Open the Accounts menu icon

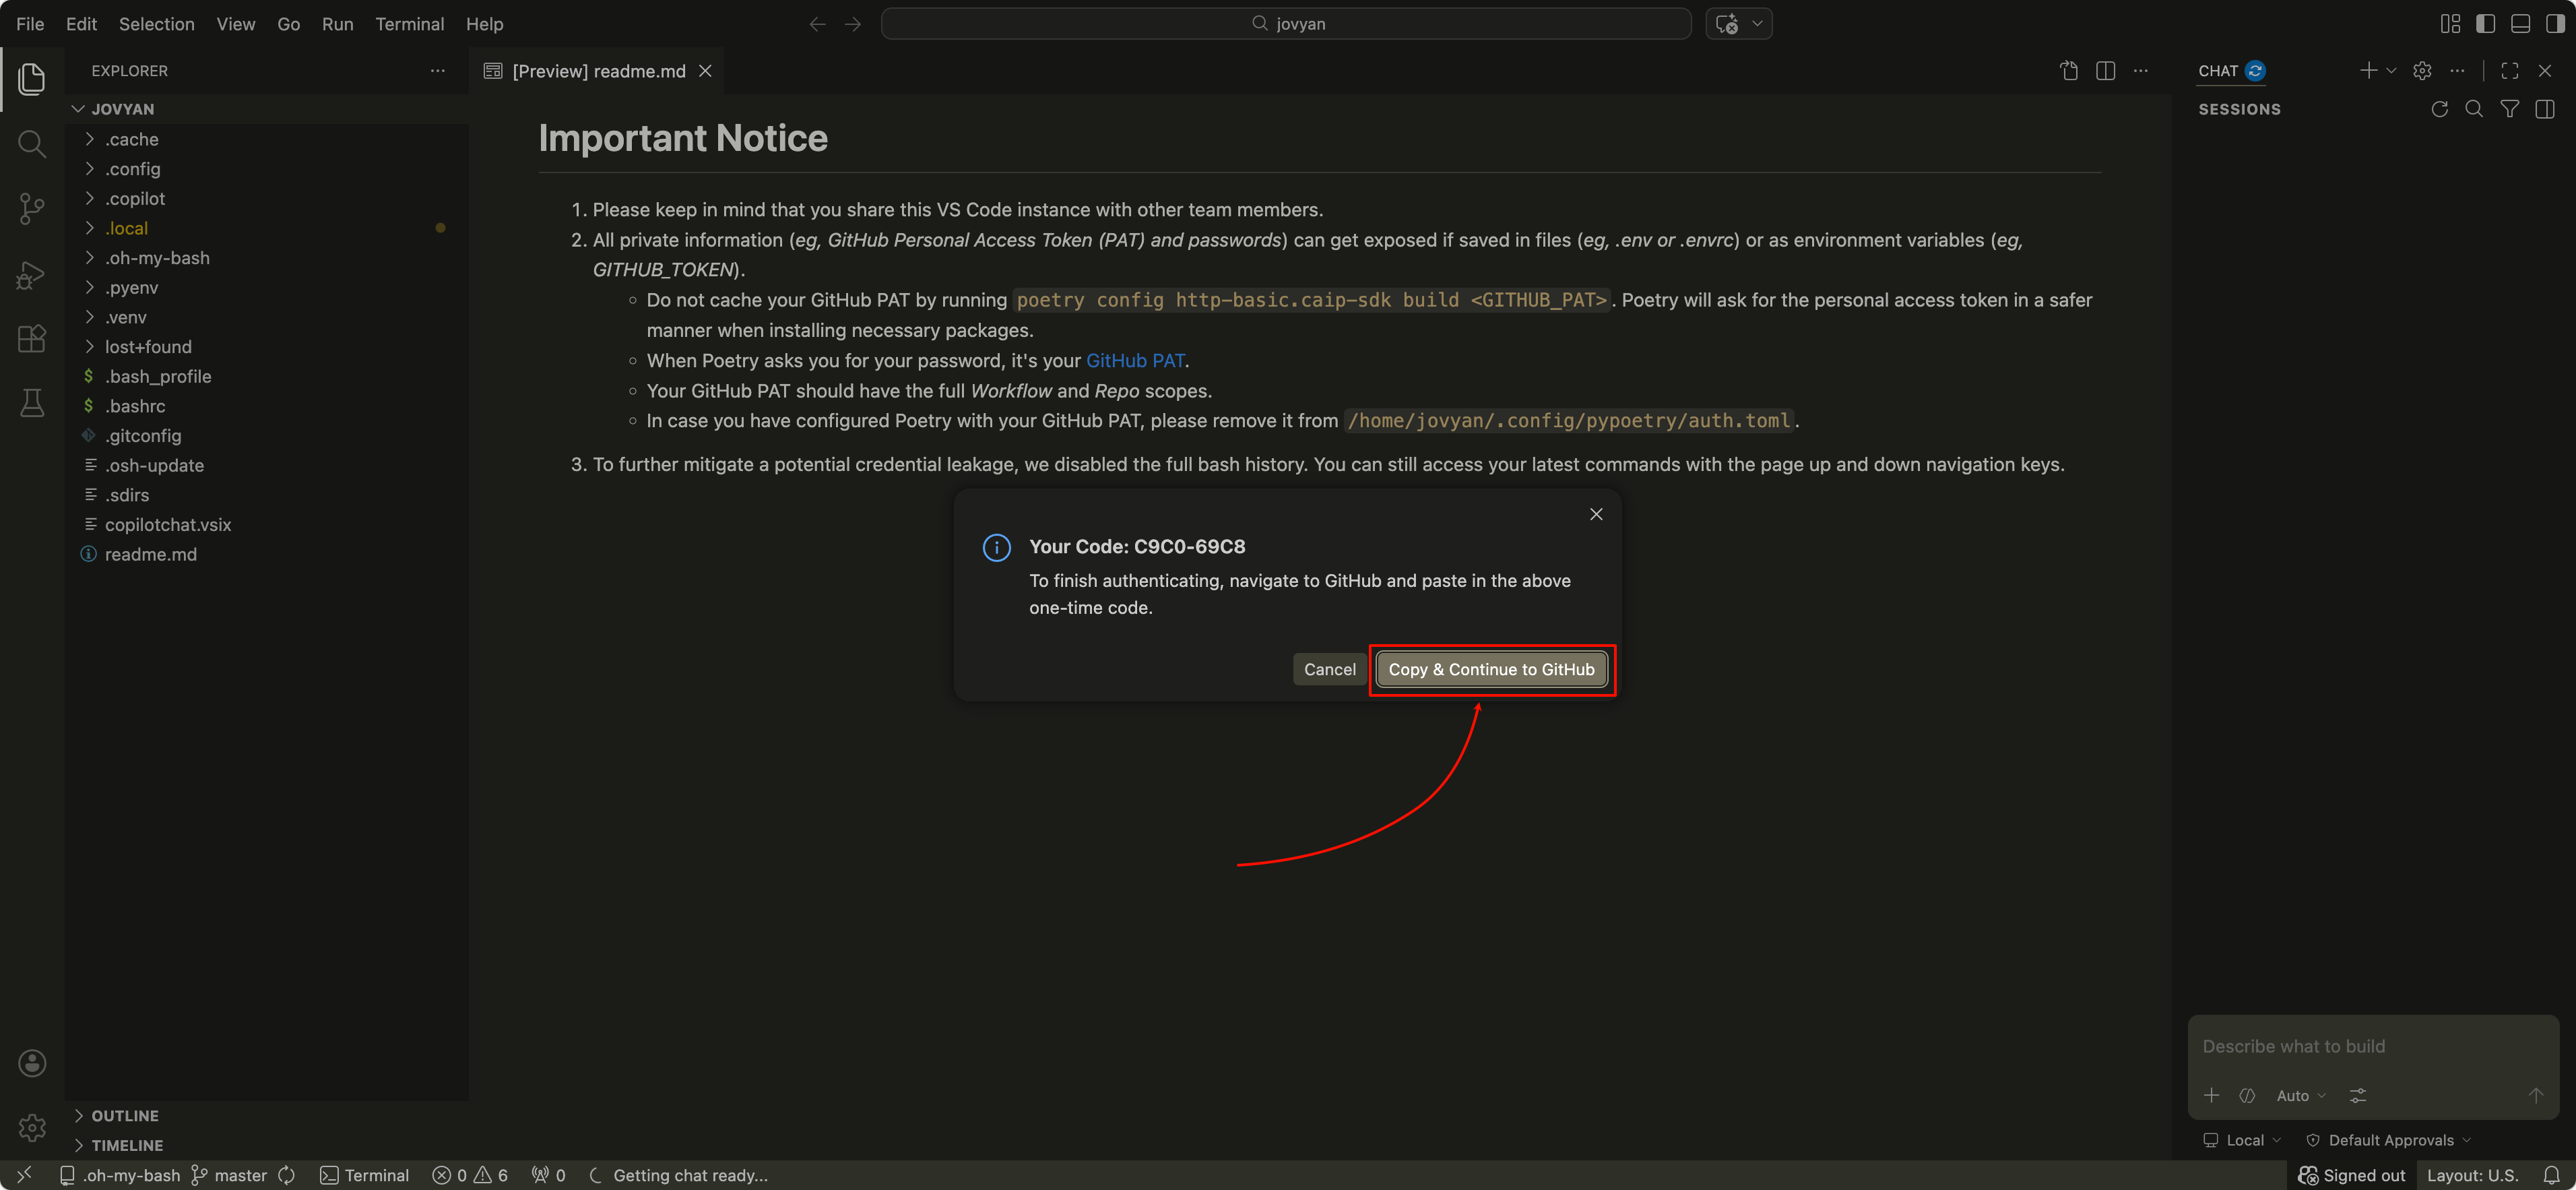tap(32, 1063)
